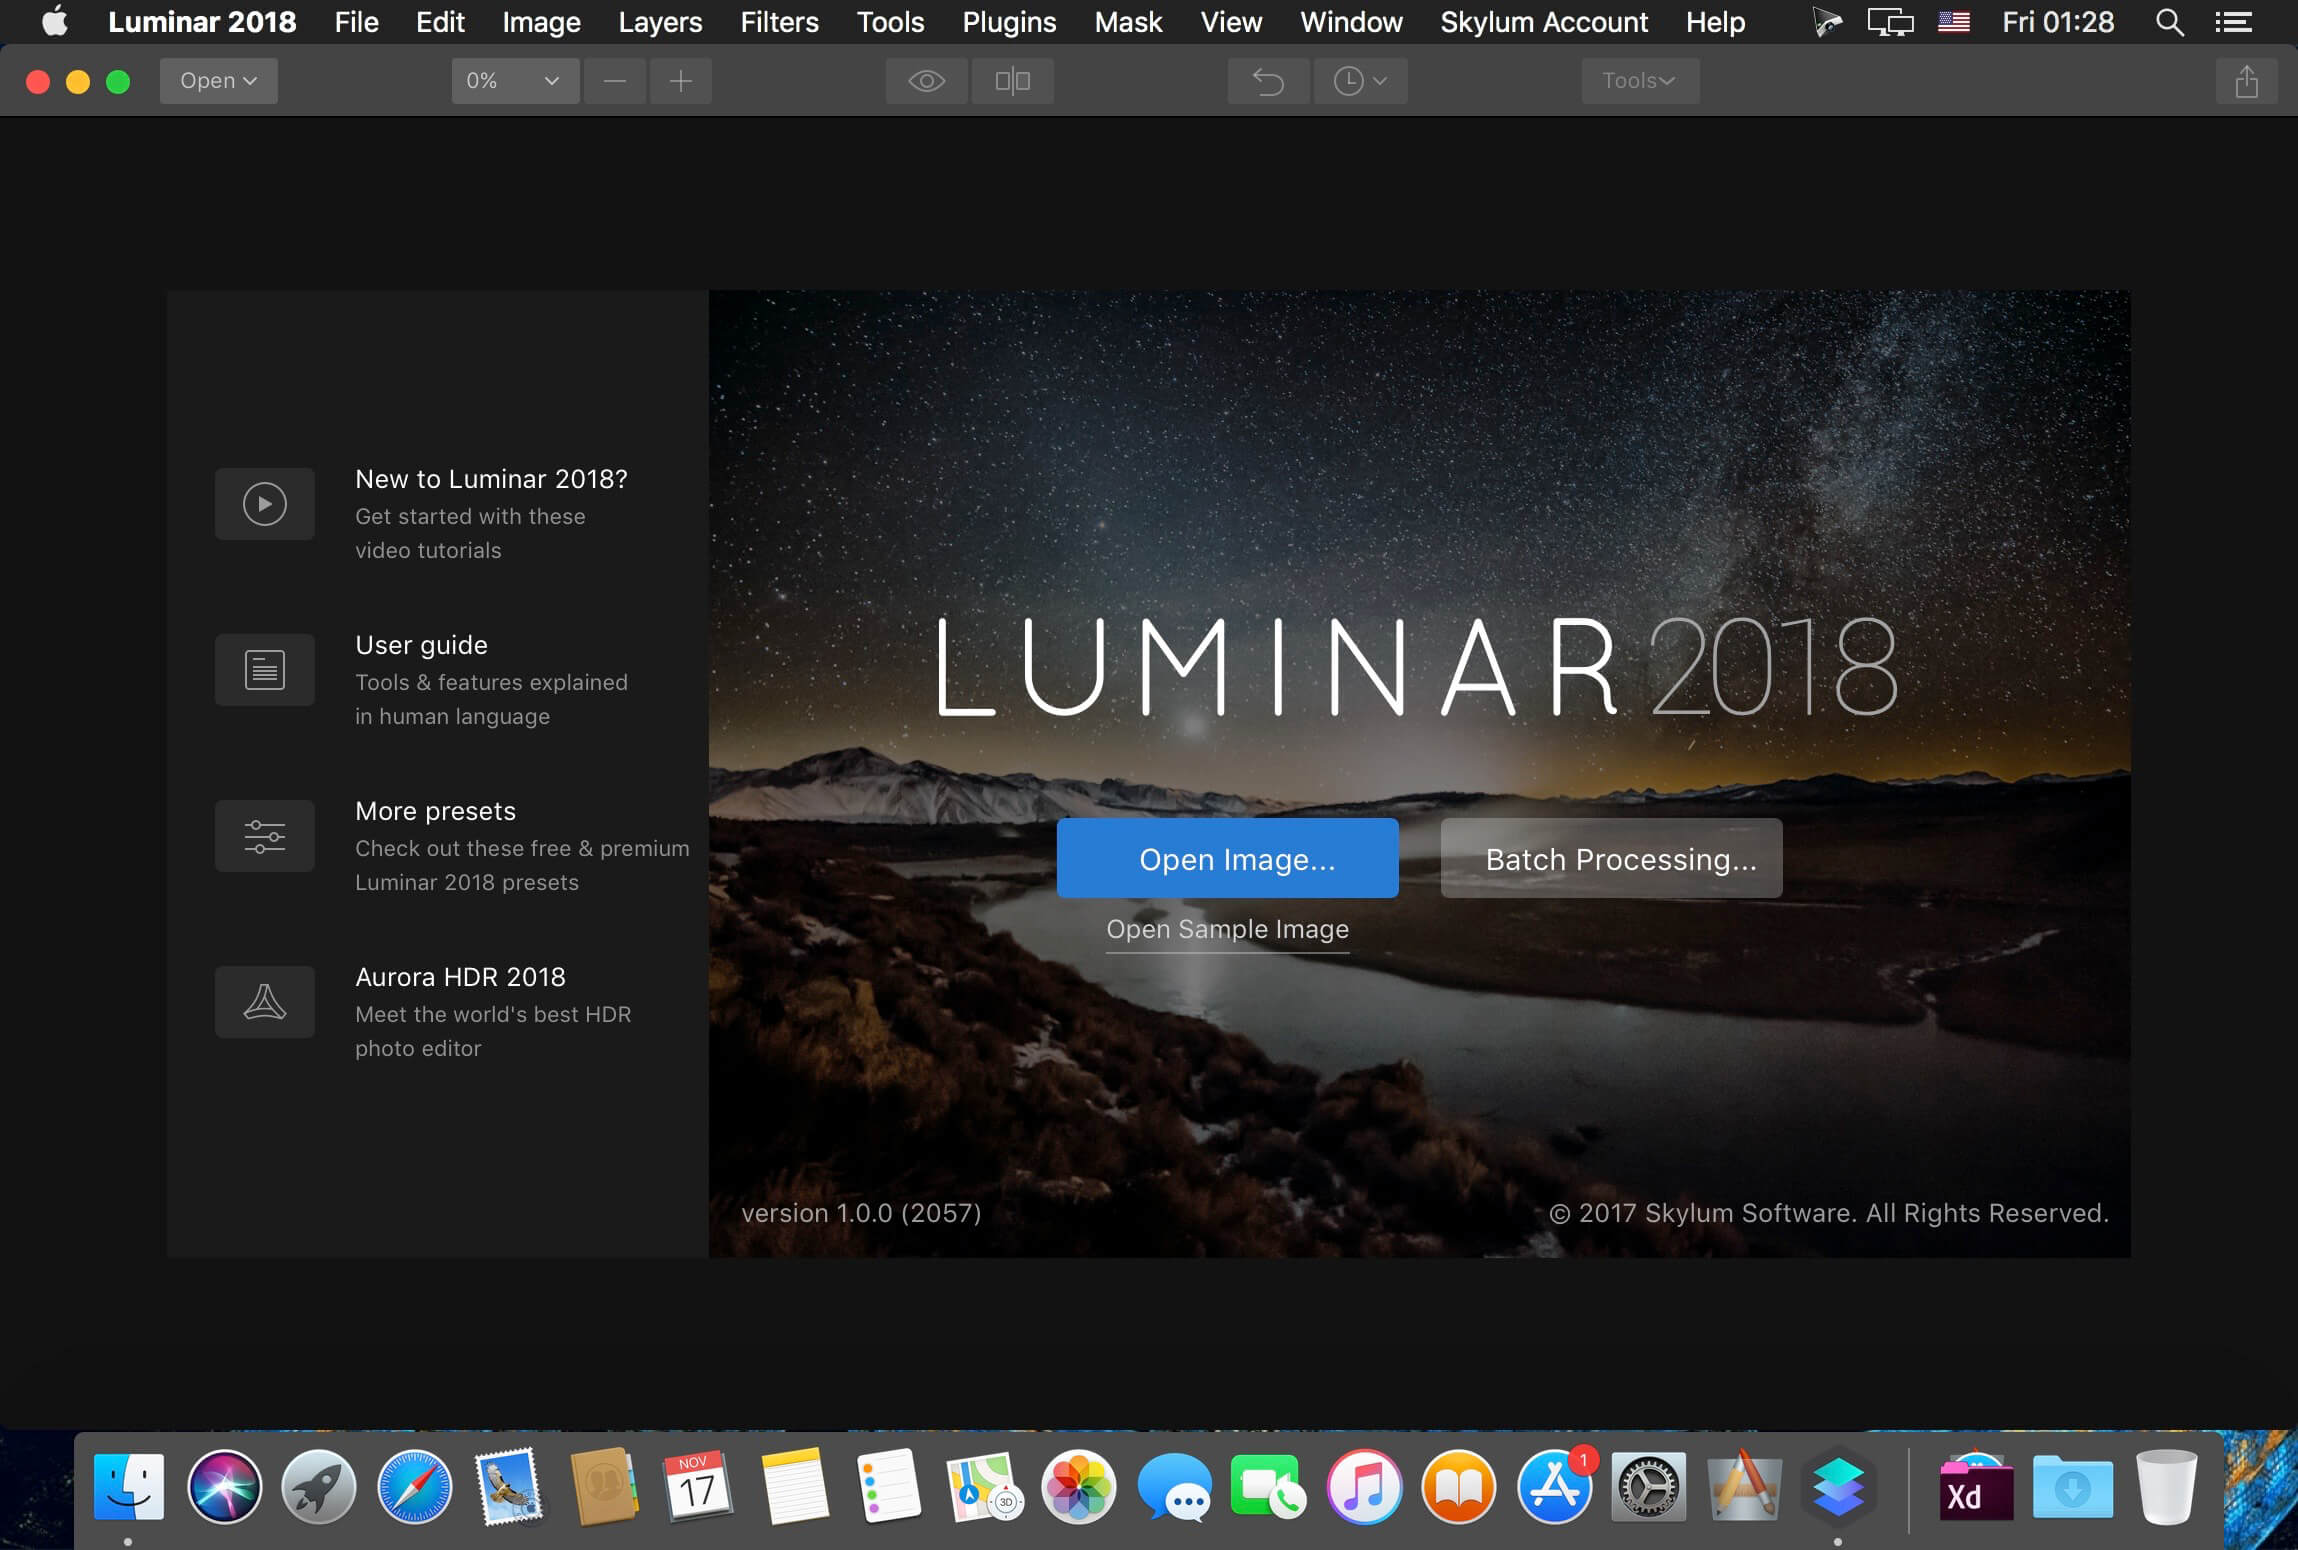Open the Image menu

(541, 22)
